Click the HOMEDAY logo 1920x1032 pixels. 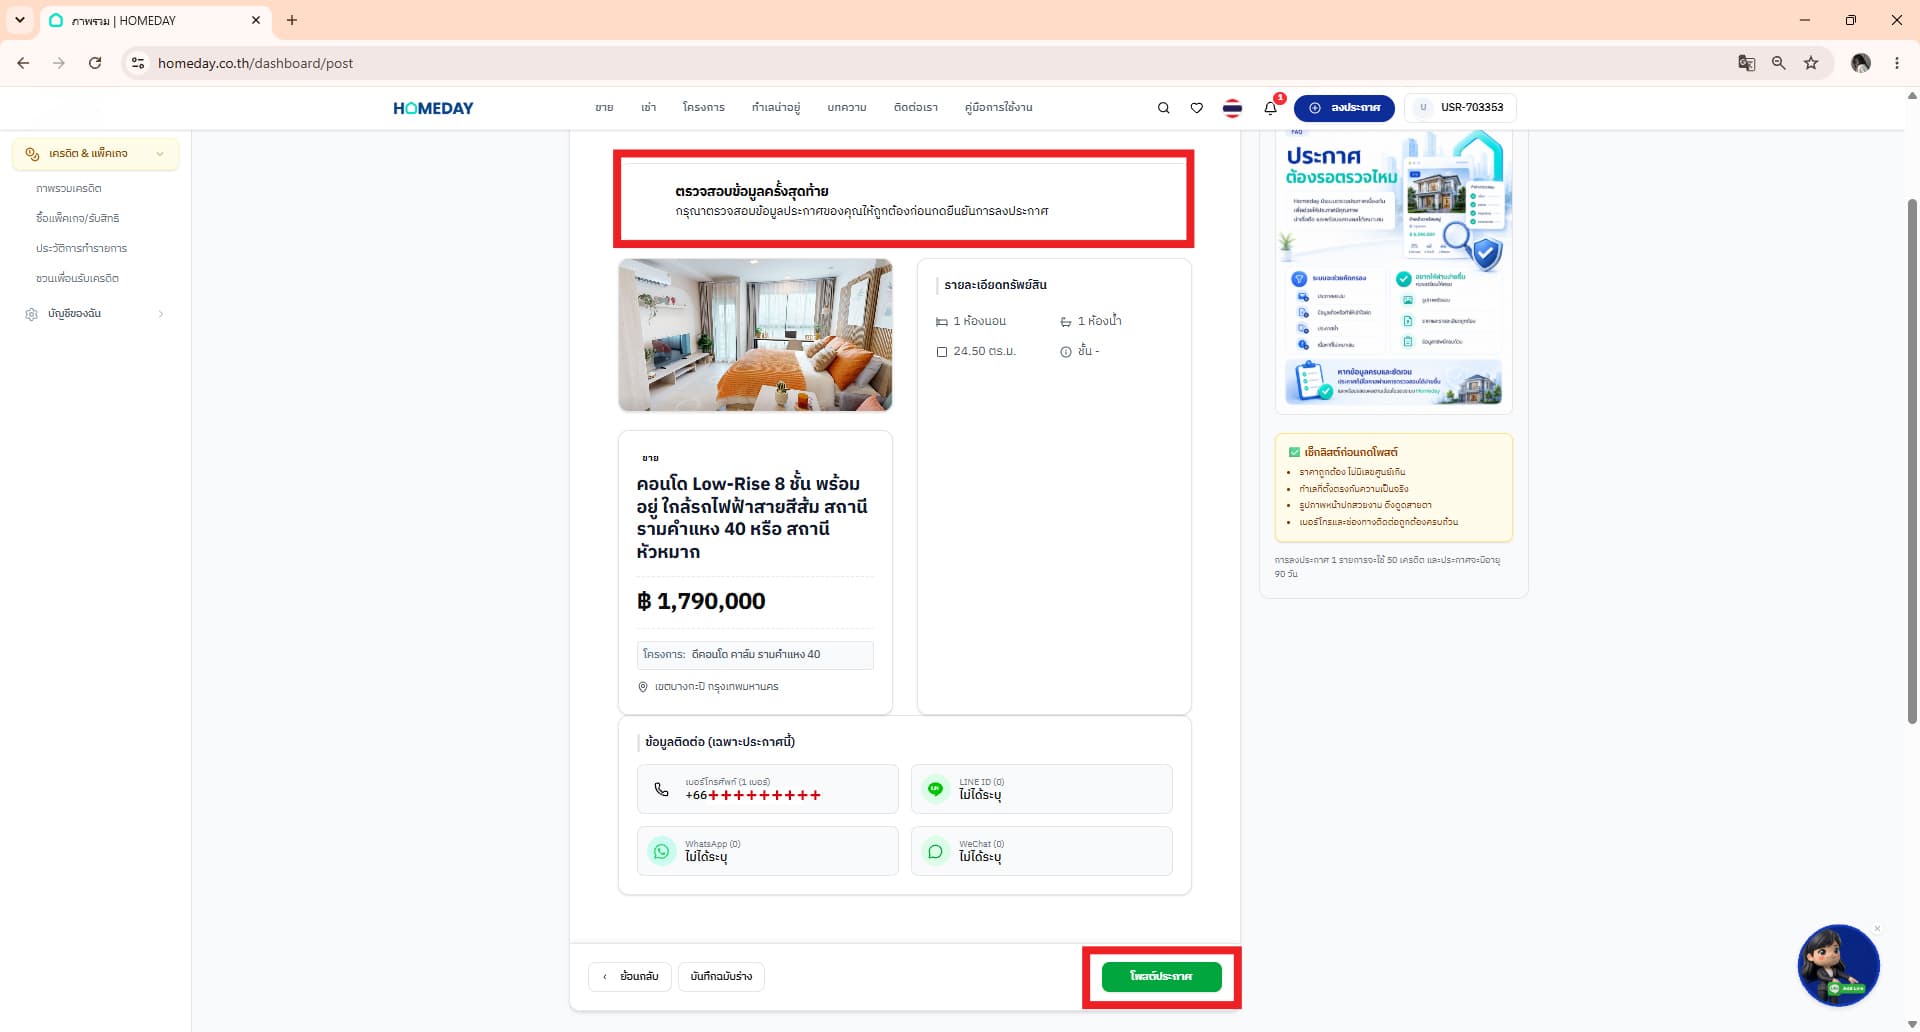click(x=433, y=108)
